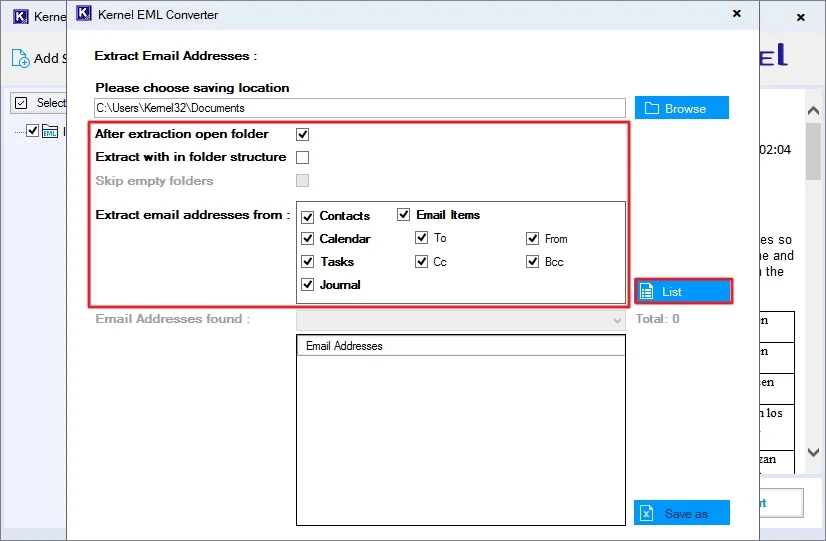
Task: Click the Add Source file icon
Action: pyautogui.click(x=21, y=58)
